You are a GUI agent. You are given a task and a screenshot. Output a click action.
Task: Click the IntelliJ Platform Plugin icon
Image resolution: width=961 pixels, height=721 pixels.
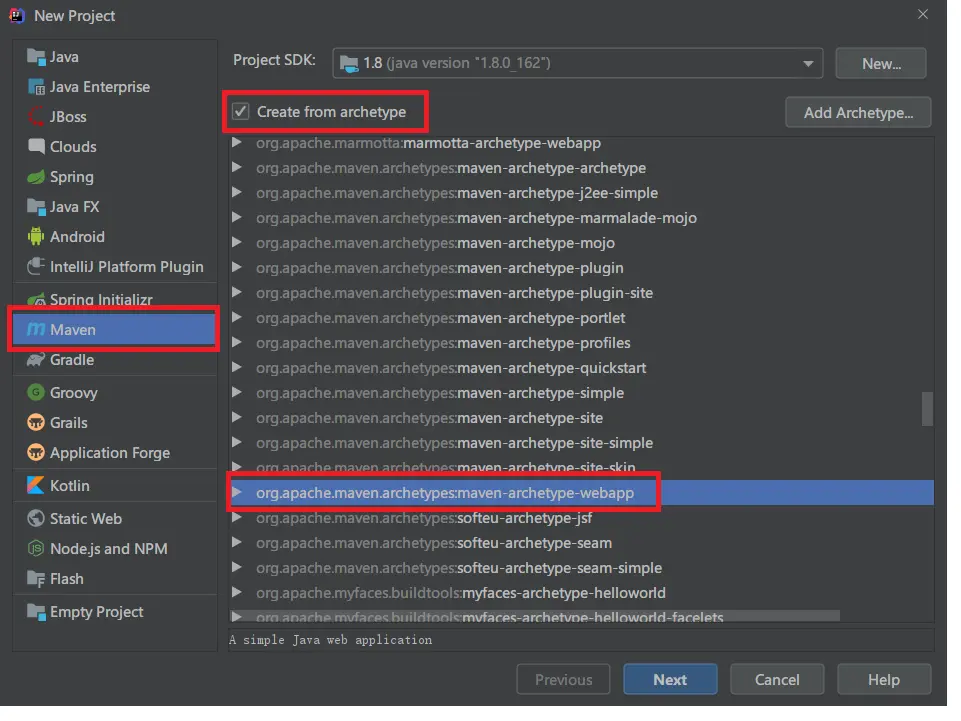[36, 268]
